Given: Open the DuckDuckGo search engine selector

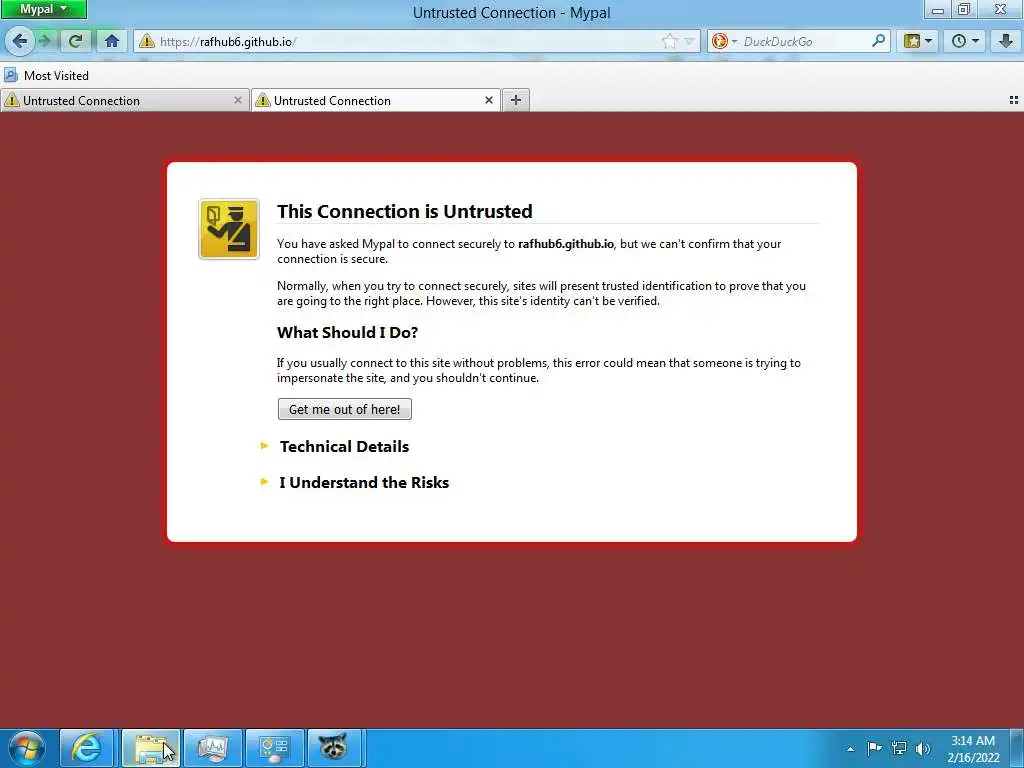Looking at the screenshot, I should [724, 41].
